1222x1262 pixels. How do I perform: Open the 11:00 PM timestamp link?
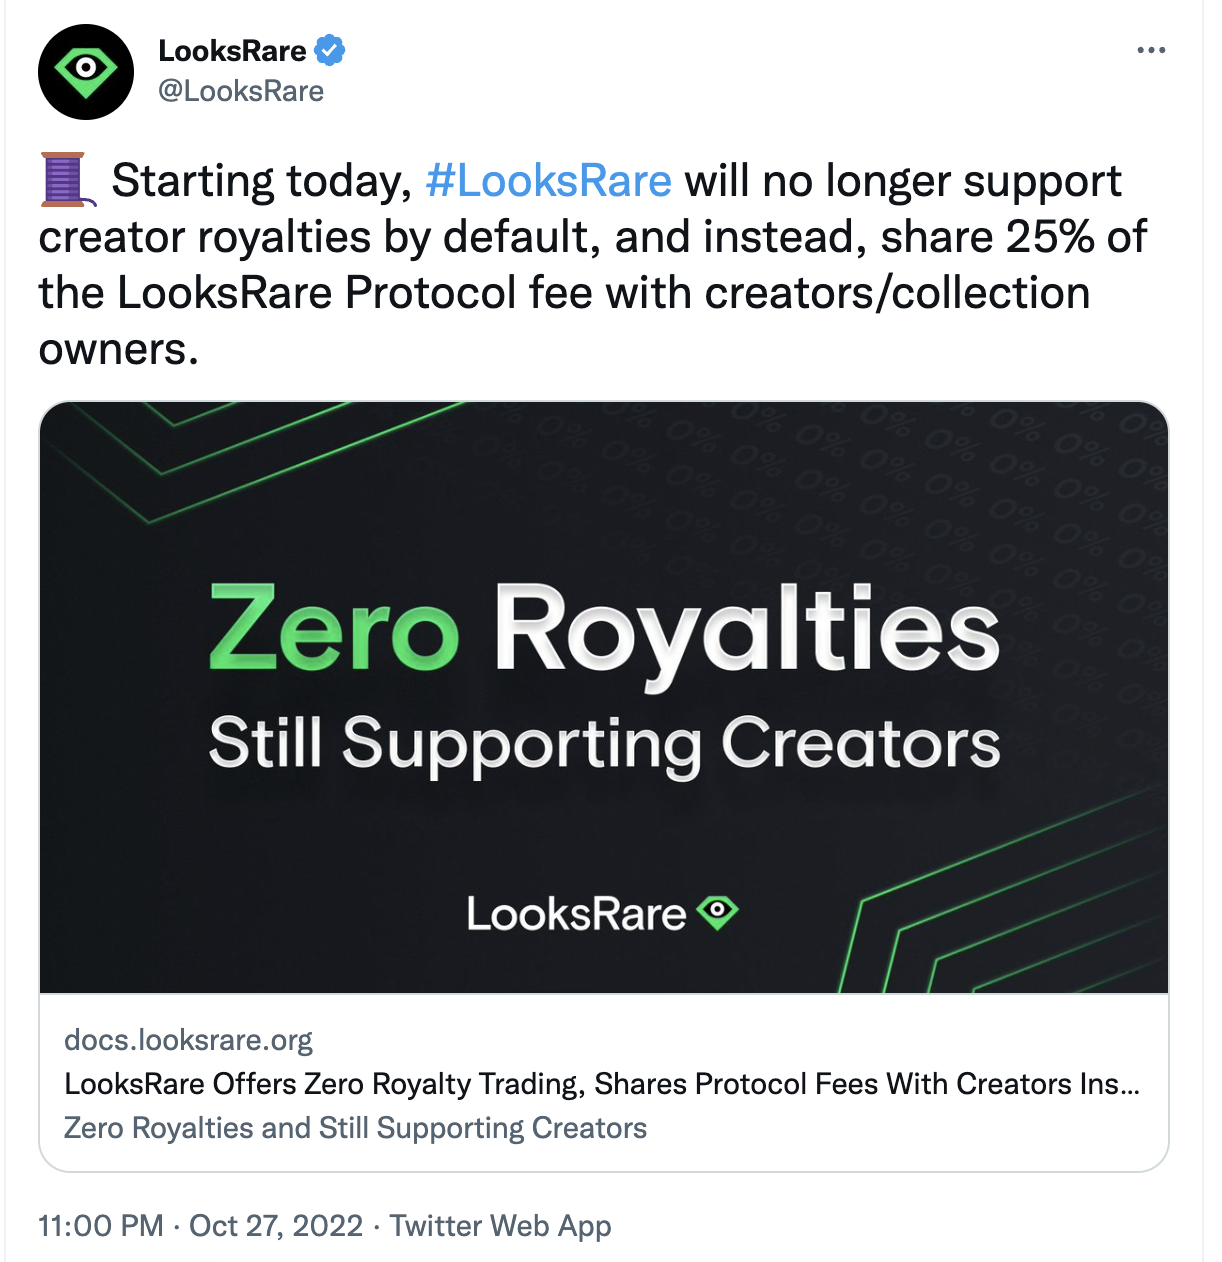(x=101, y=1226)
